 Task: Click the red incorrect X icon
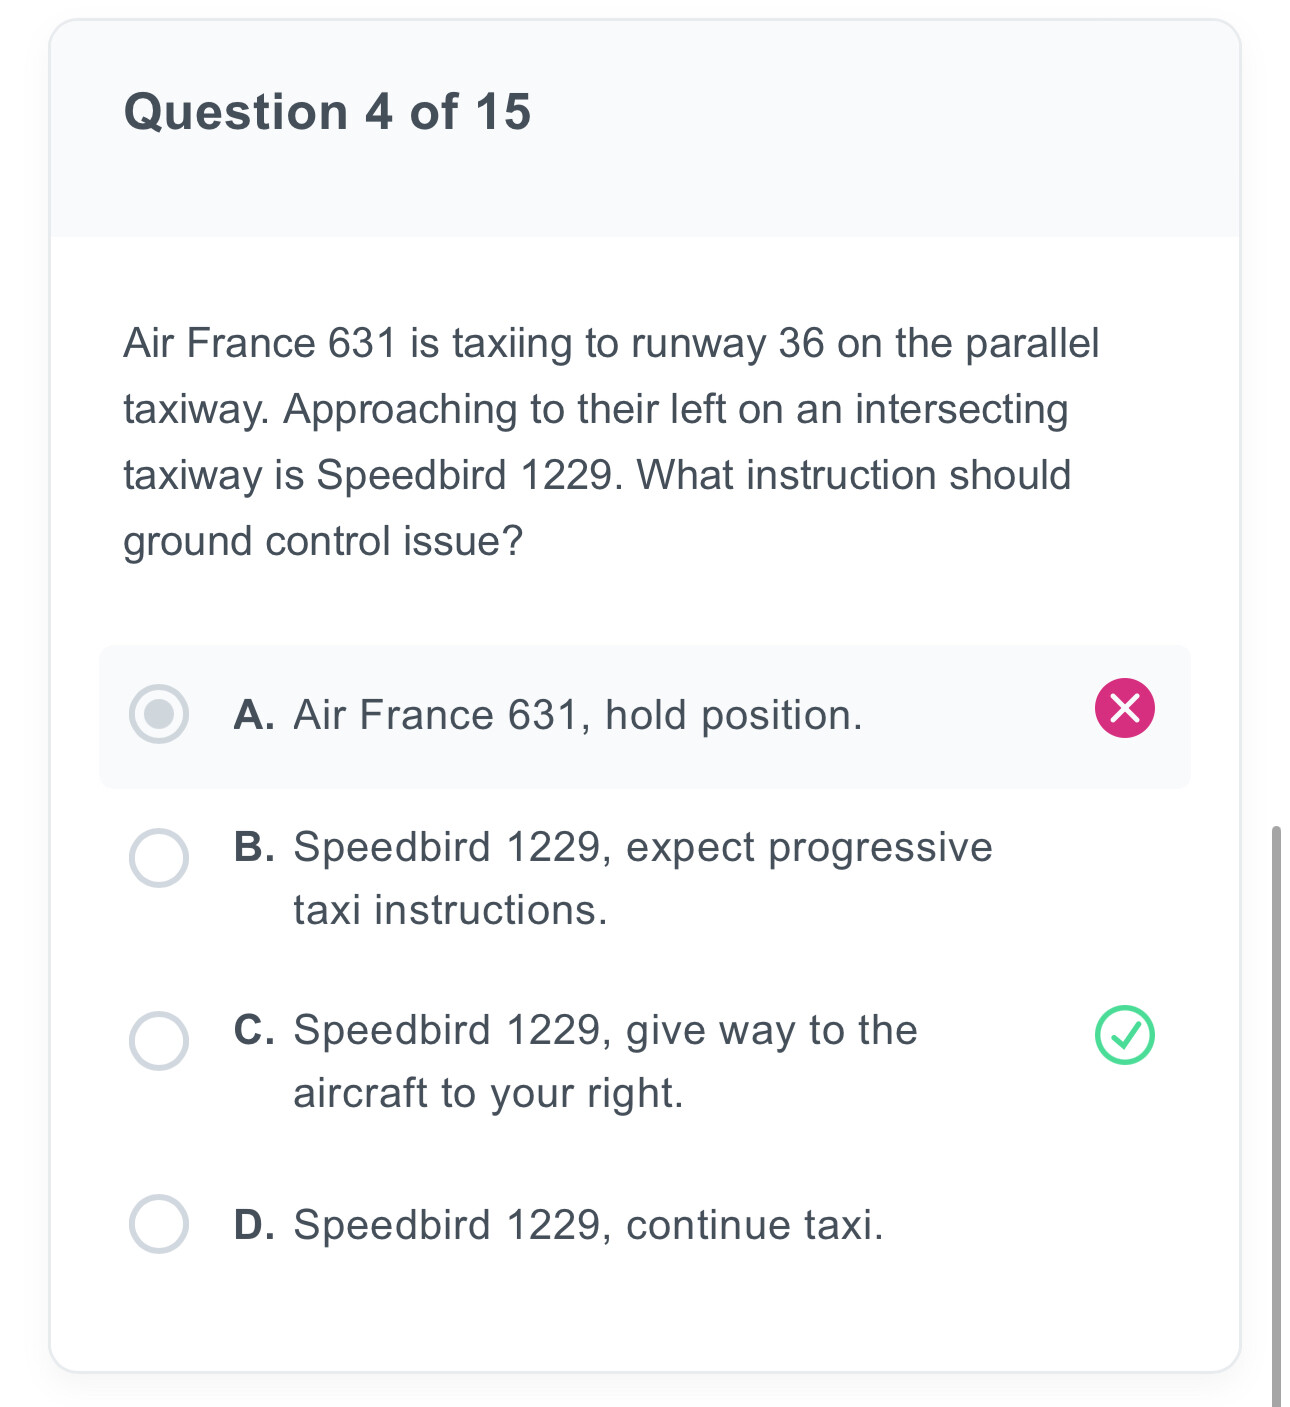tap(1124, 708)
